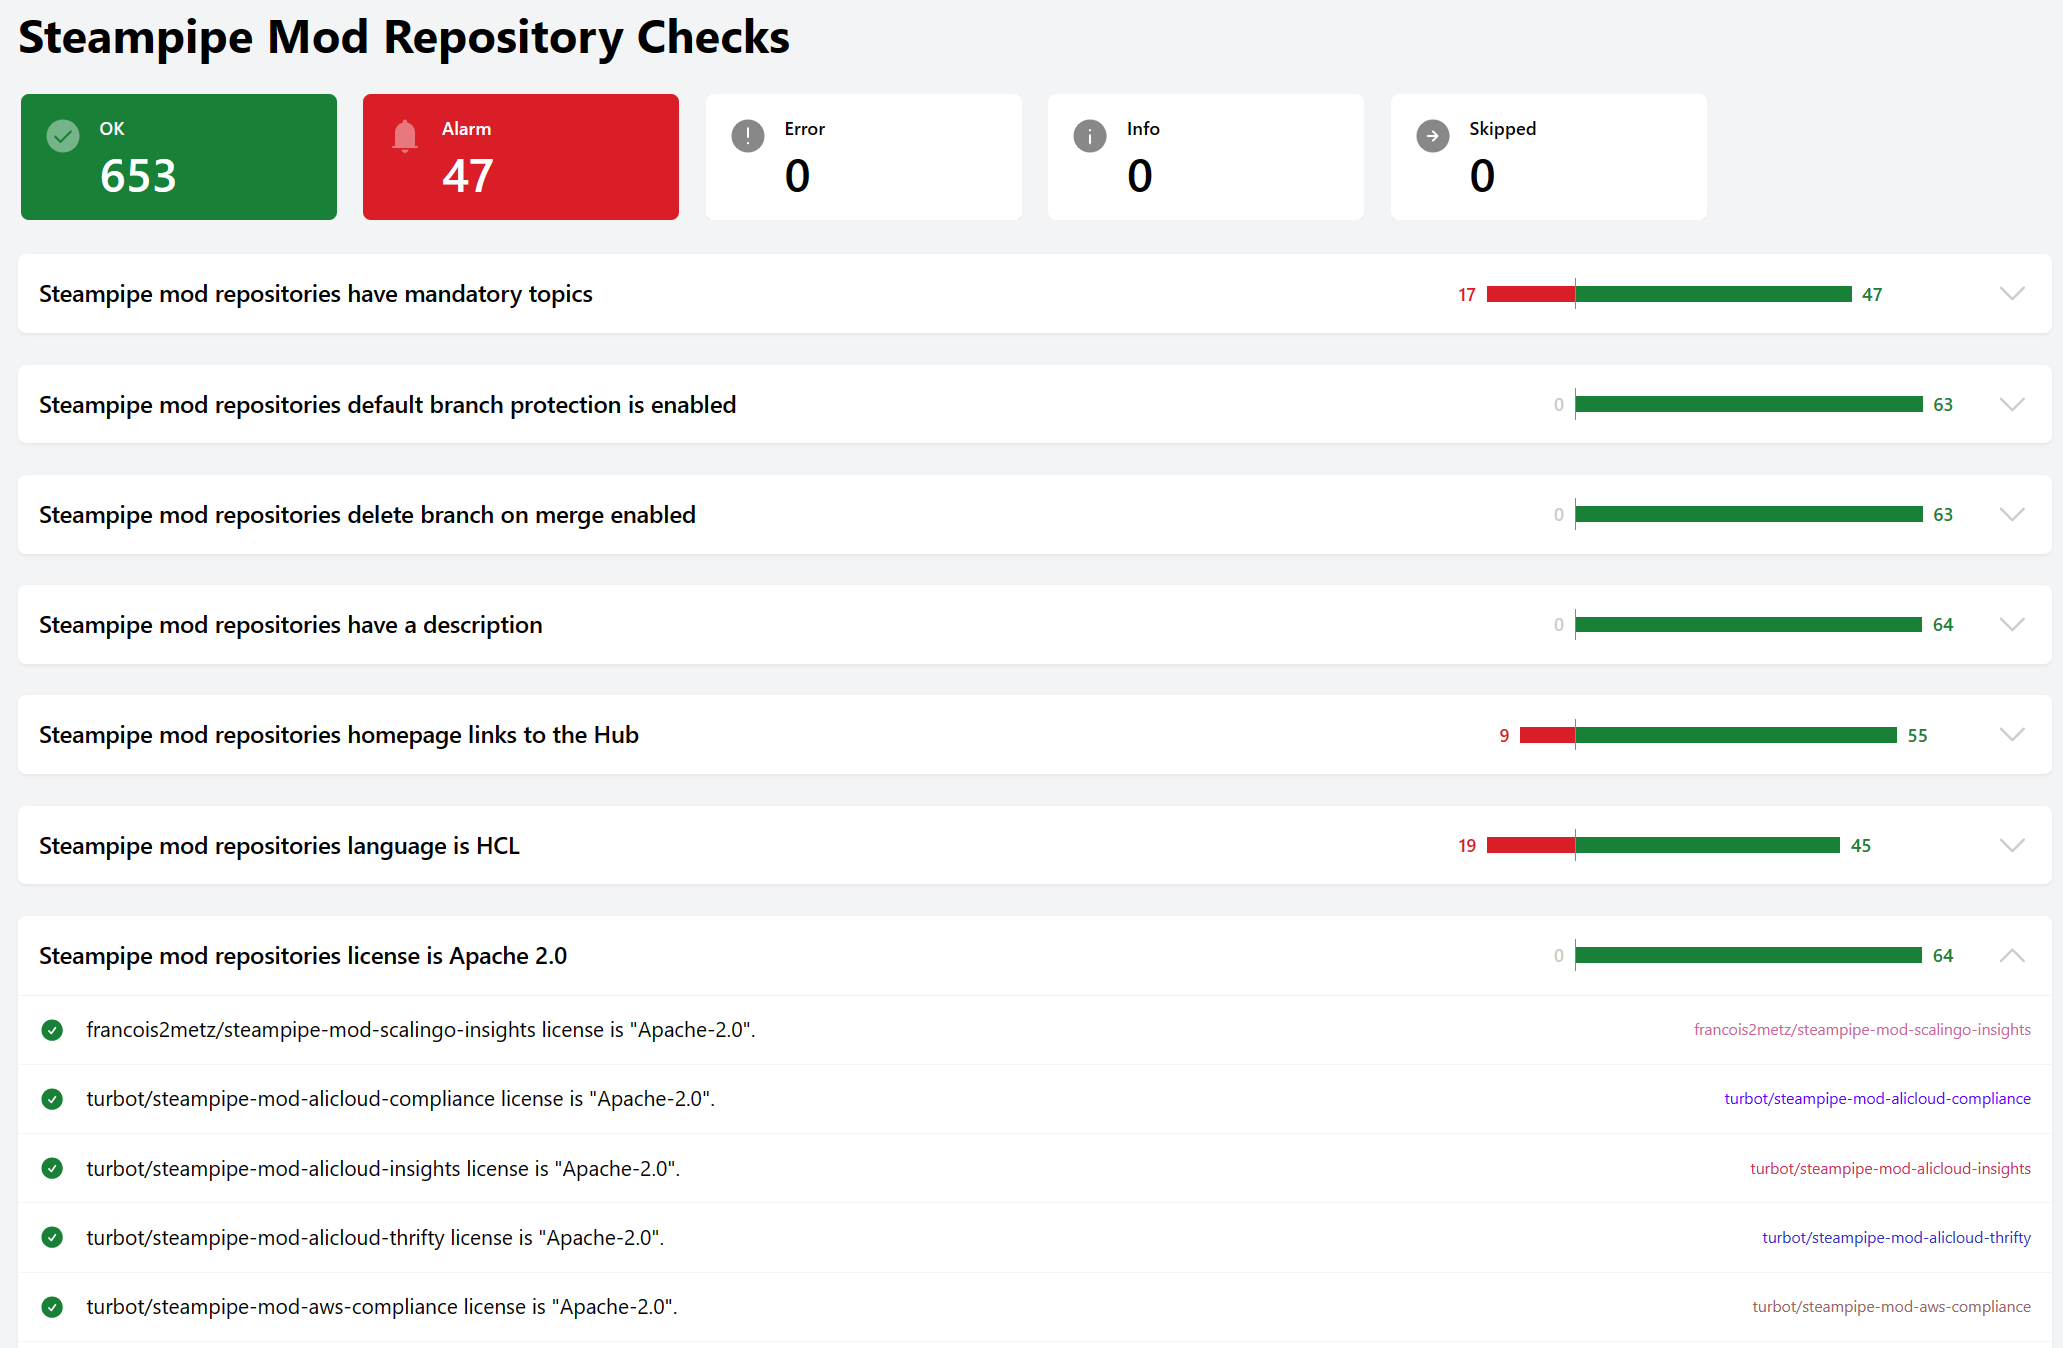Select 'Steampipe mod repositories have mandatory topics' title
The height and width of the screenshot is (1348, 2063).
click(x=316, y=294)
